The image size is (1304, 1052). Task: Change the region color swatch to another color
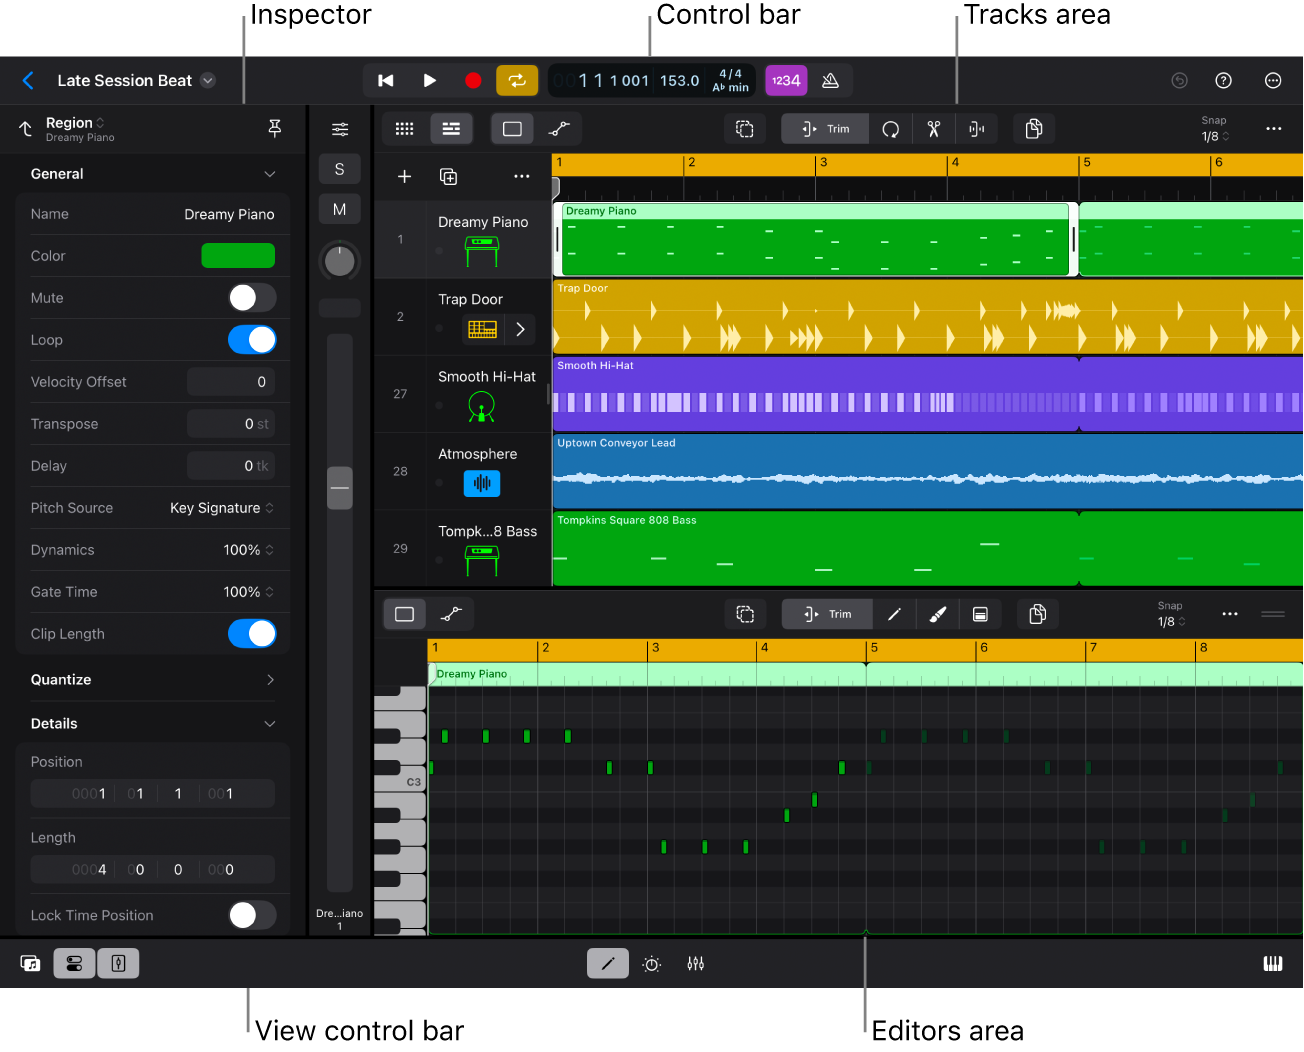tap(238, 255)
